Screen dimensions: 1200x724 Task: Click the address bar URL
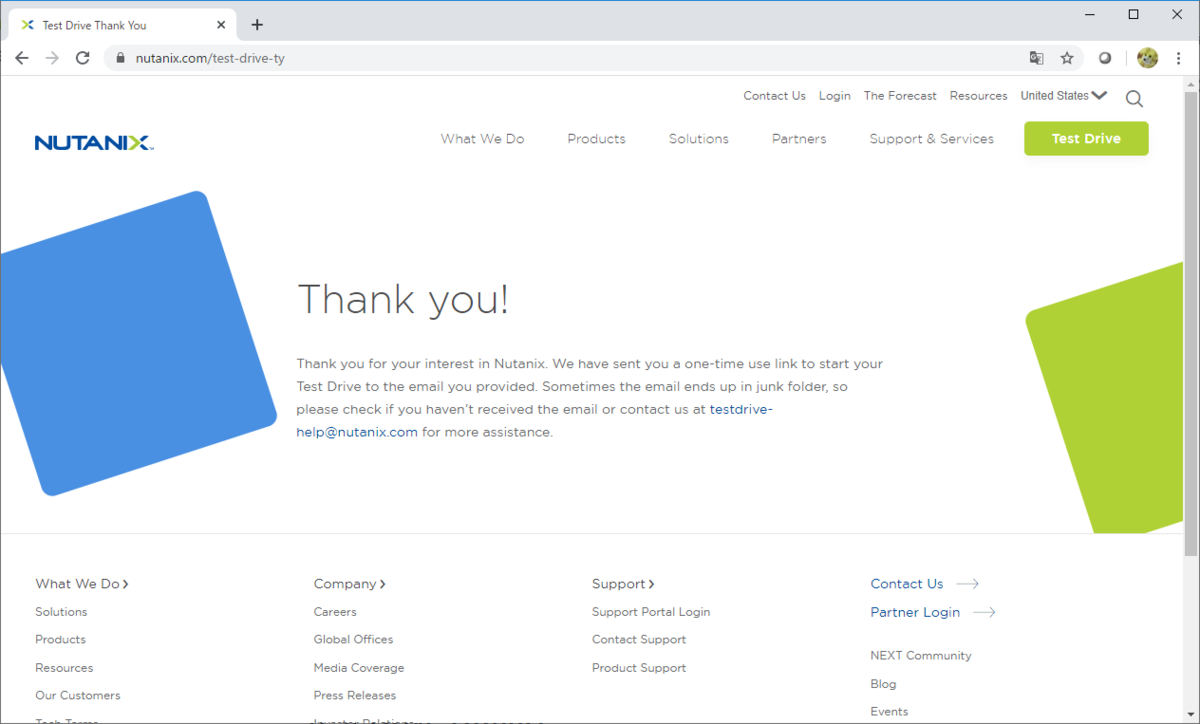click(210, 58)
